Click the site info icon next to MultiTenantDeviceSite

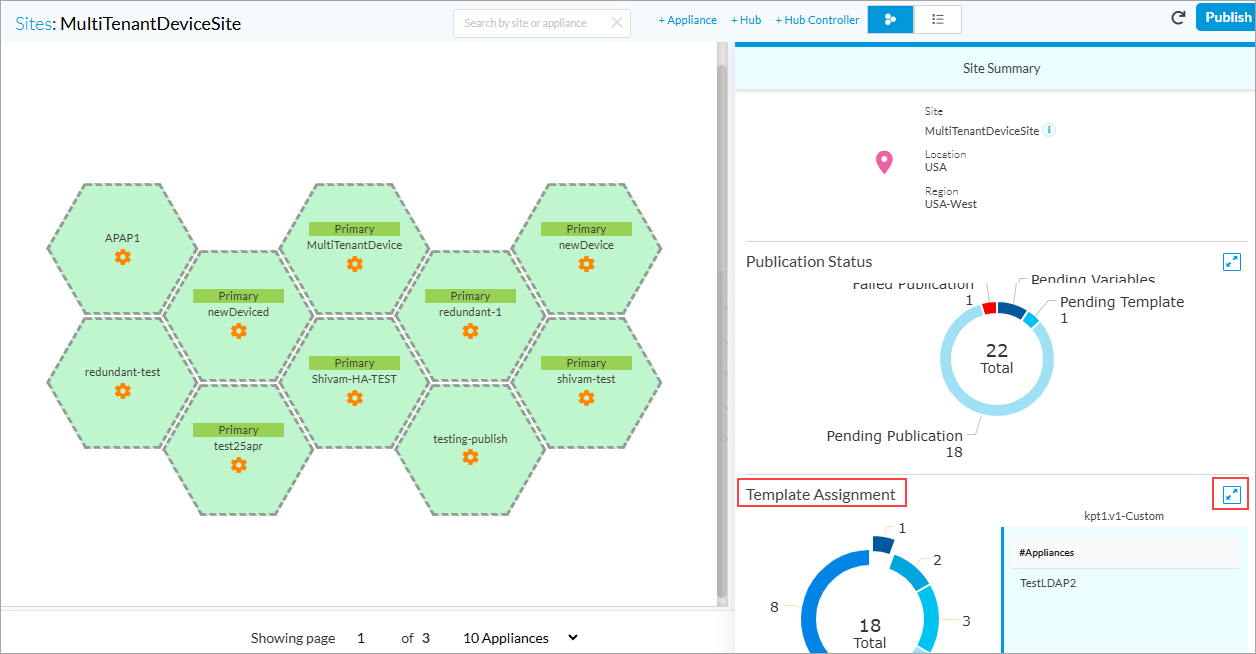click(1049, 130)
